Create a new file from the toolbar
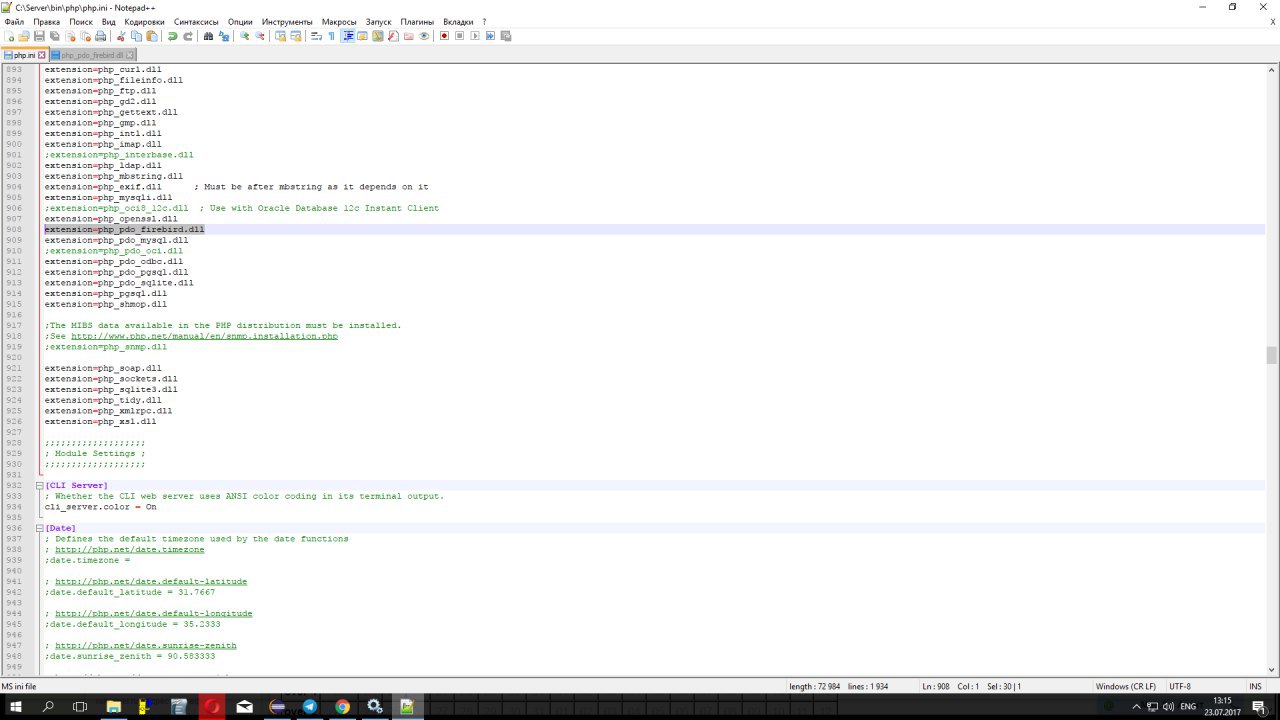1280x720 pixels. click(x=10, y=36)
